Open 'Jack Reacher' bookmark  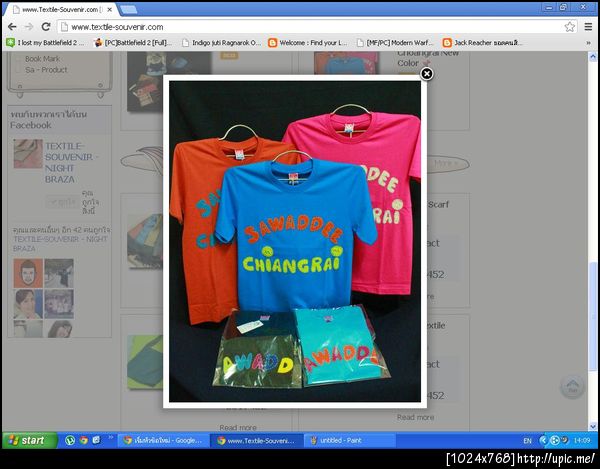(x=482, y=43)
